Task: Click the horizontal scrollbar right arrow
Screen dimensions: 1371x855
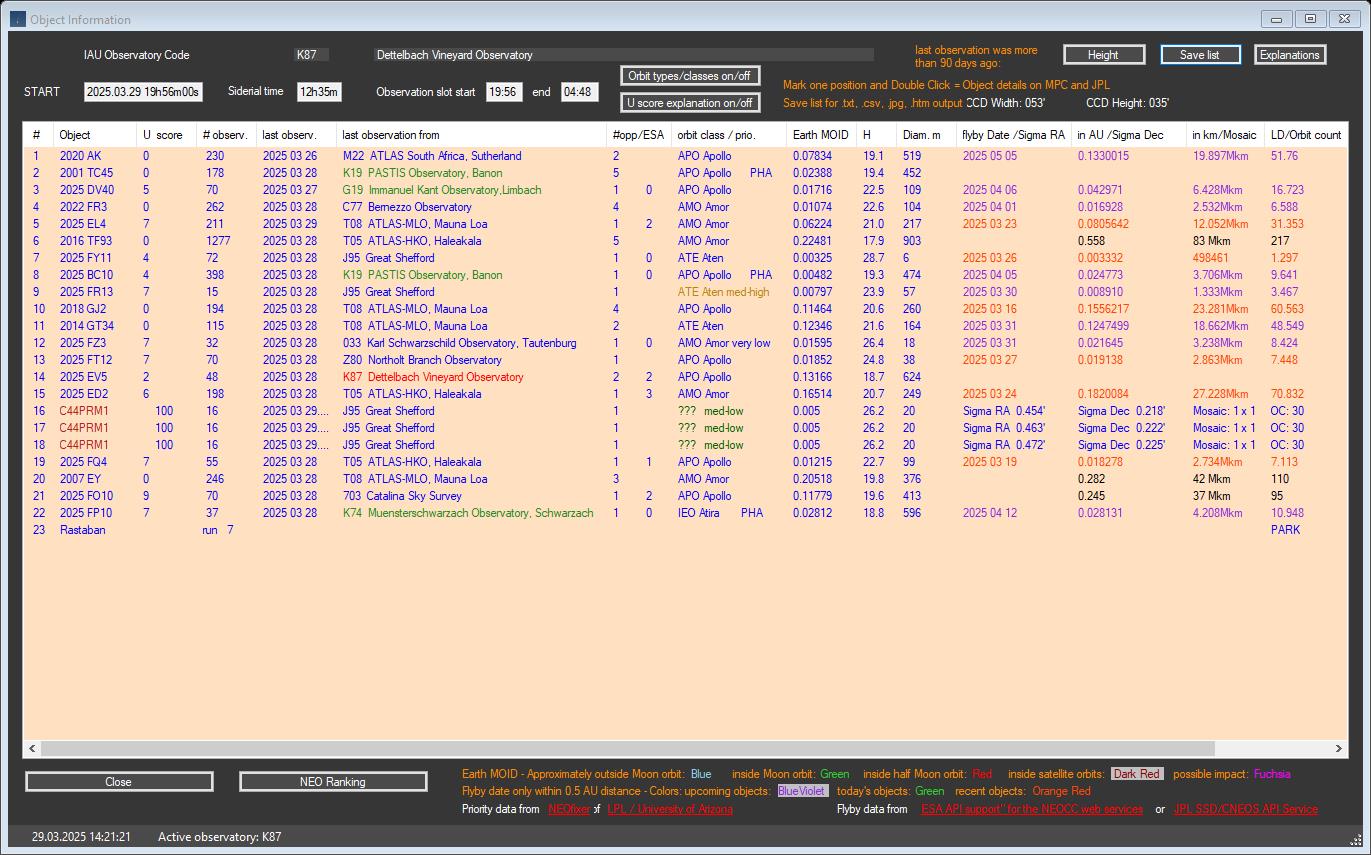Action: coord(1338,748)
